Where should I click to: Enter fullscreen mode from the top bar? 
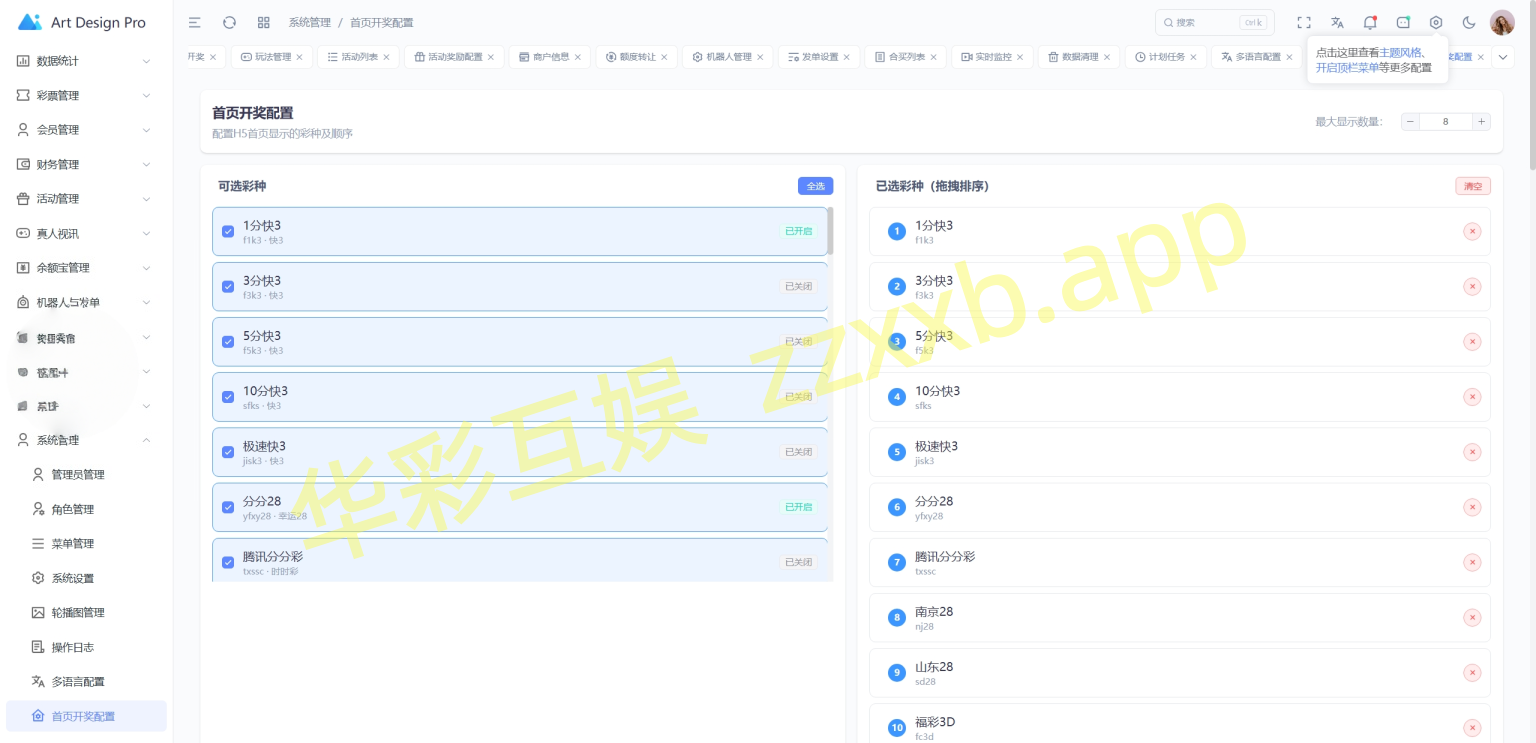1303,23
